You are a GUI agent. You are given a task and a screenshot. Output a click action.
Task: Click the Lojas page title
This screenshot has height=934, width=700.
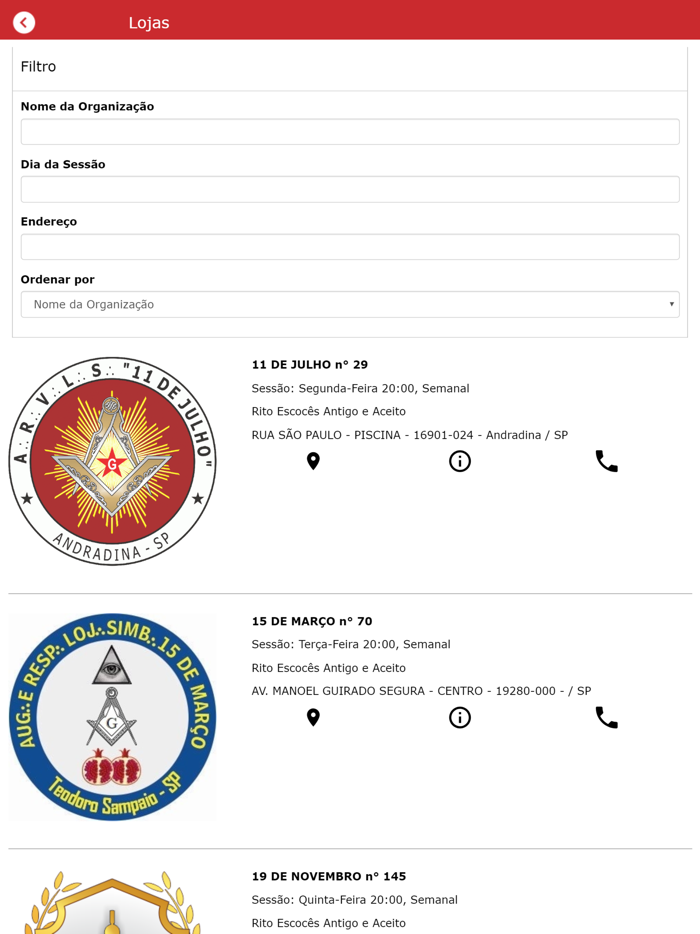(x=149, y=23)
